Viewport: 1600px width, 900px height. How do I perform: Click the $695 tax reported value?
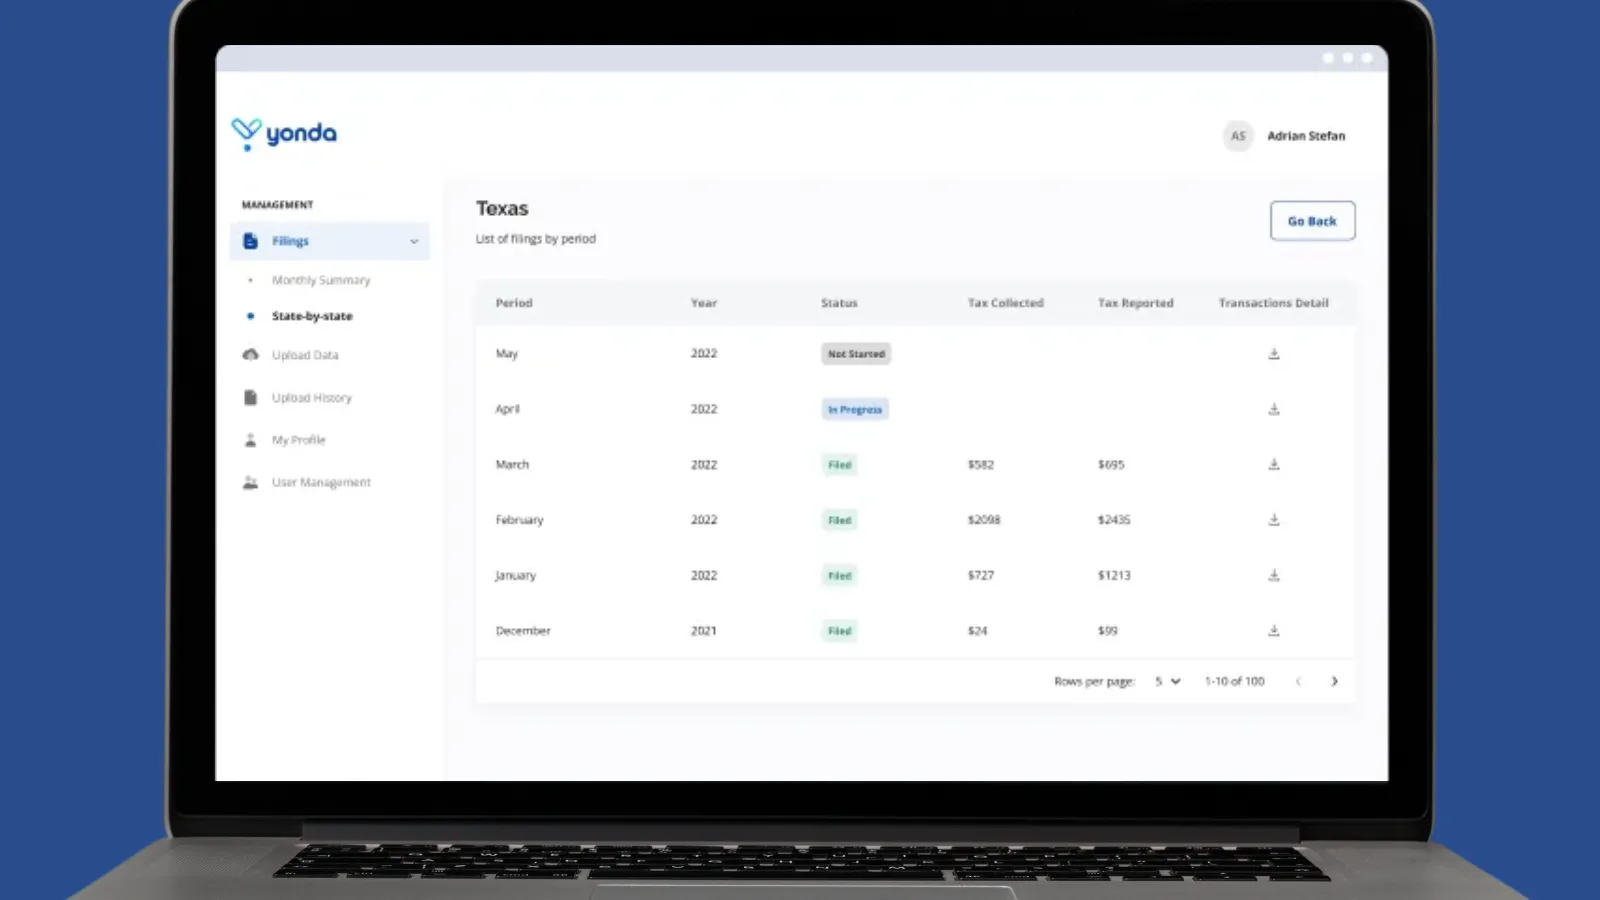click(x=1111, y=464)
